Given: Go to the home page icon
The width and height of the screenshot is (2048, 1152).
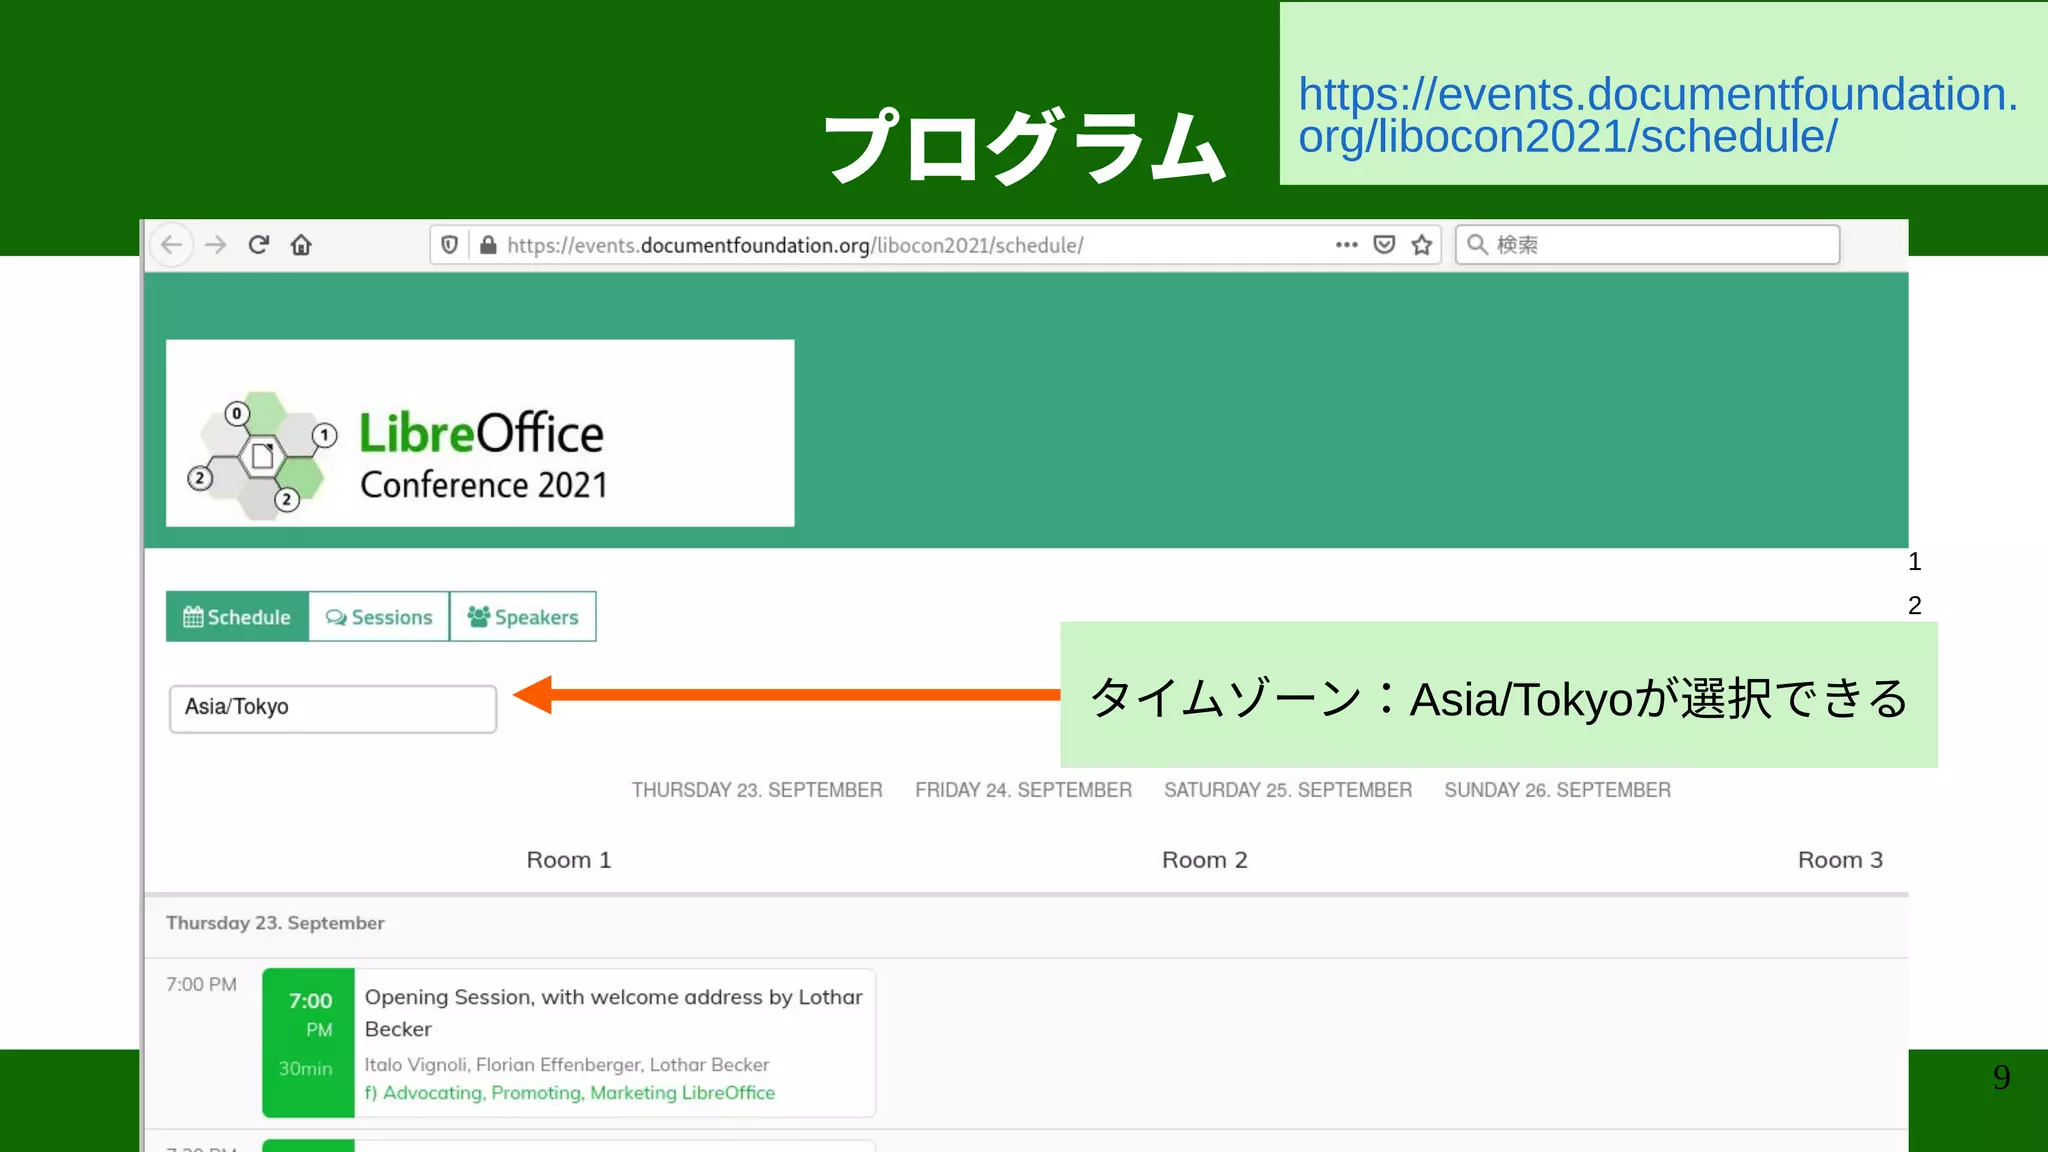Looking at the screenshot, I should [x=301, y=245].
